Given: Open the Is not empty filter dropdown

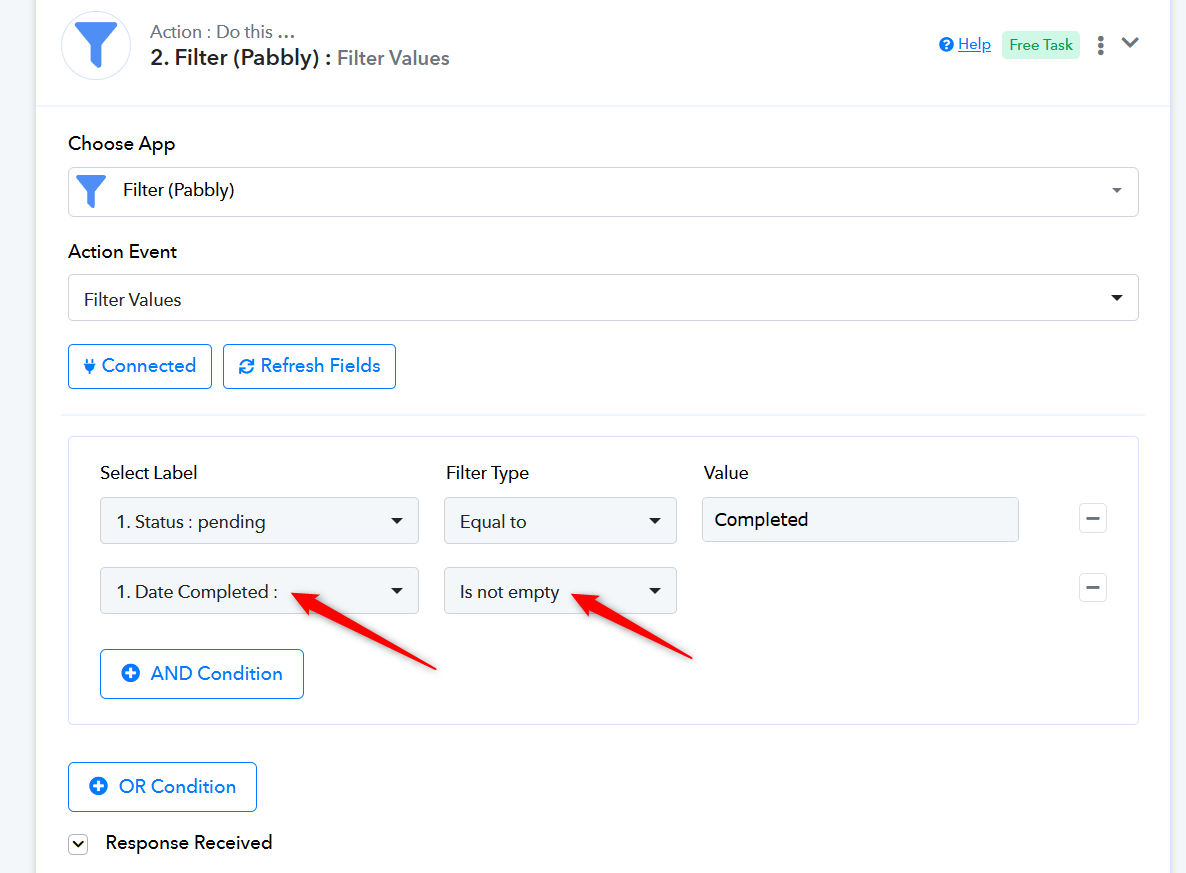Looking at the screenshot, I should coord(560,591).
